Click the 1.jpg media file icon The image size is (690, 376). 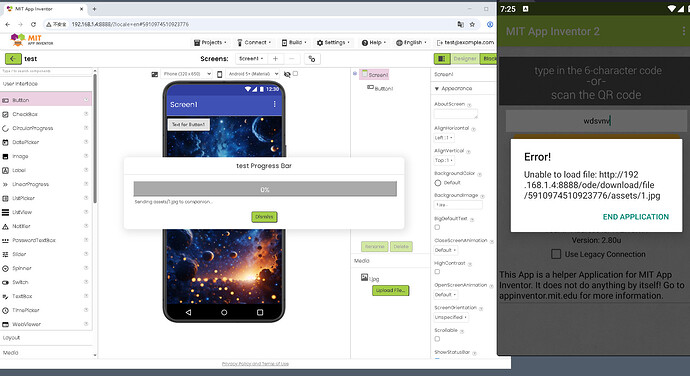tap(364, 277)
